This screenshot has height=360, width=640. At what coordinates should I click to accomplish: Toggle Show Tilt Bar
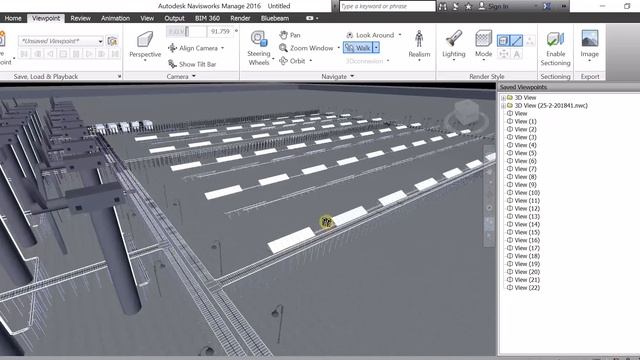click(192, 64)
